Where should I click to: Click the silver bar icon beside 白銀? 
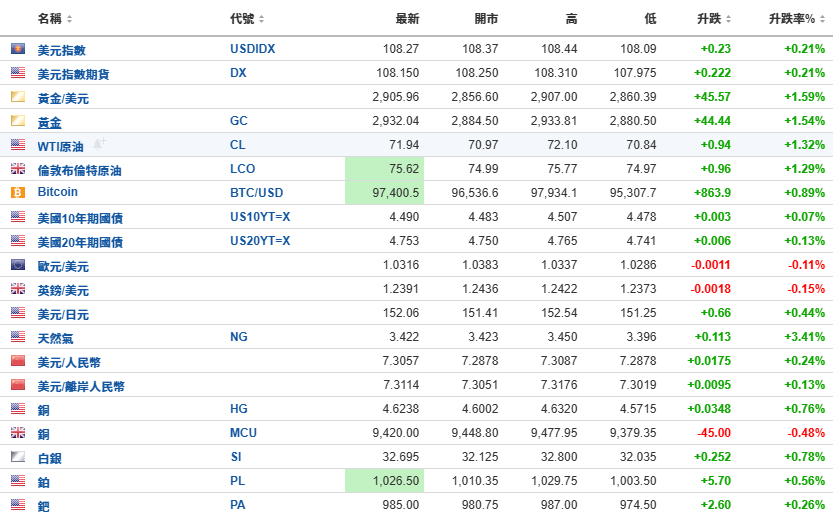[18, 456]
